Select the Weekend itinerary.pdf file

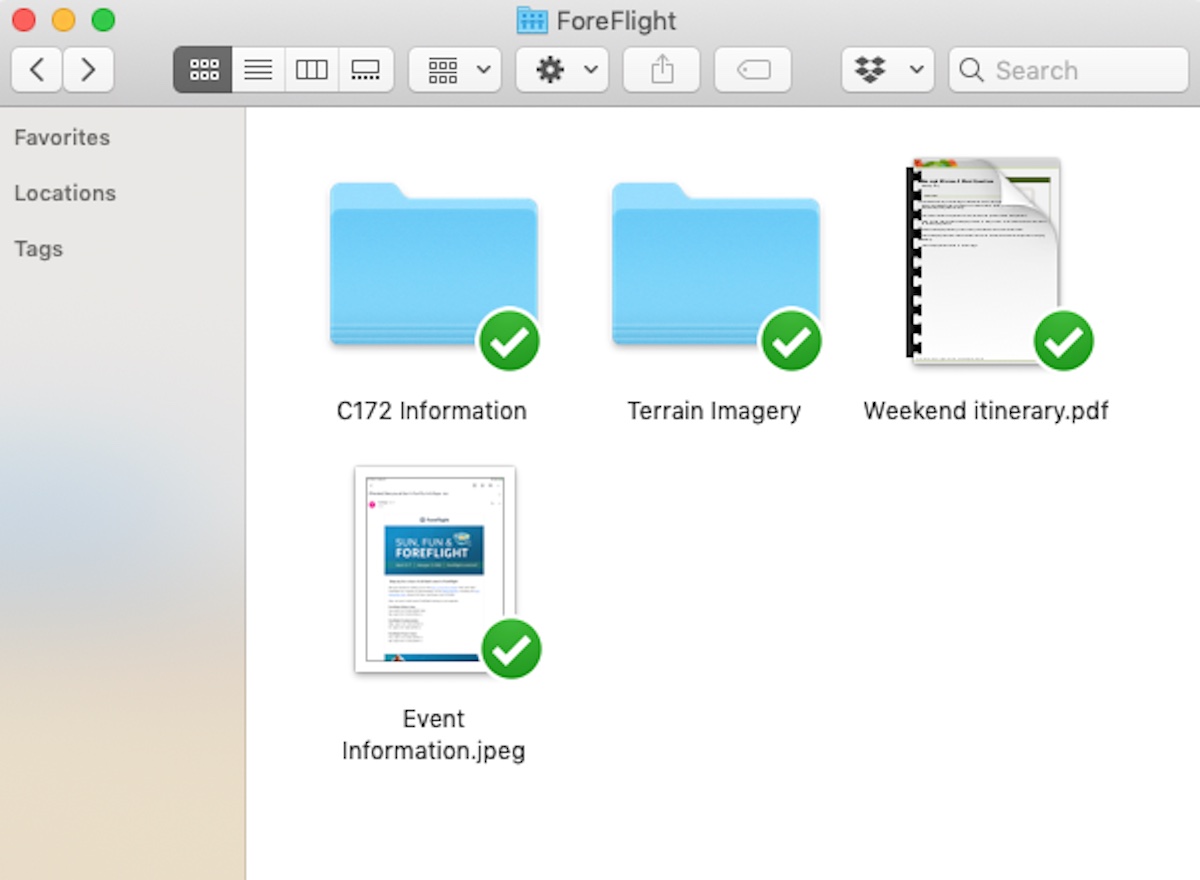pyautogui.click(x=985, y=260)
